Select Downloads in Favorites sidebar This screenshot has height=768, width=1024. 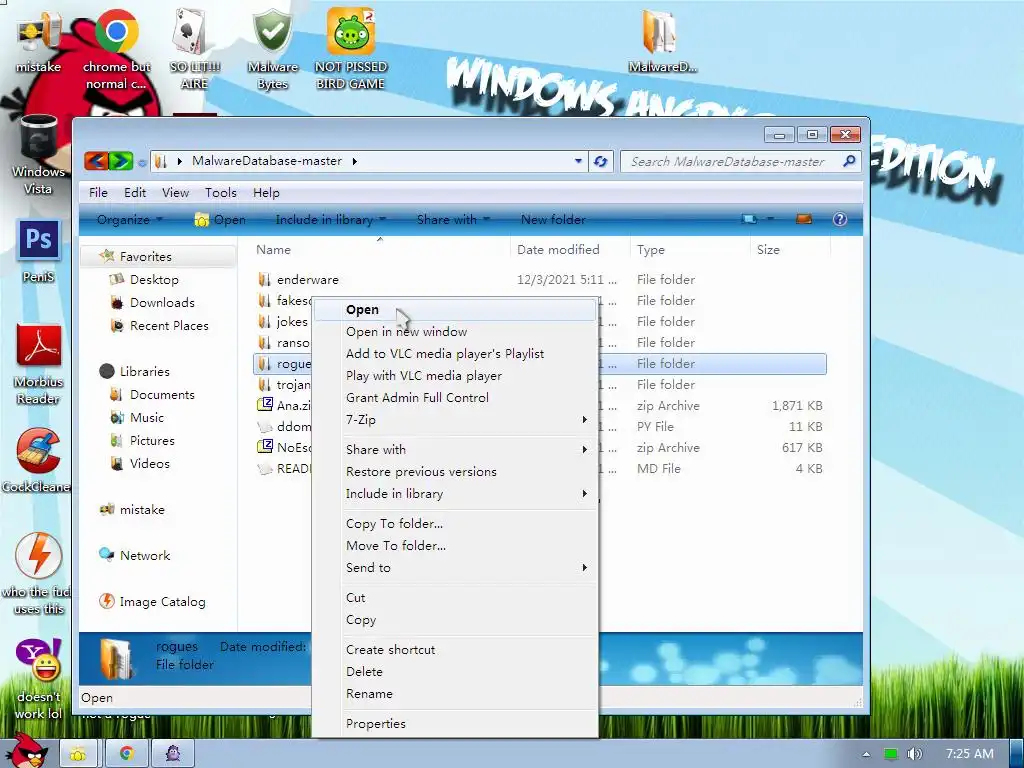pos(162,302)
